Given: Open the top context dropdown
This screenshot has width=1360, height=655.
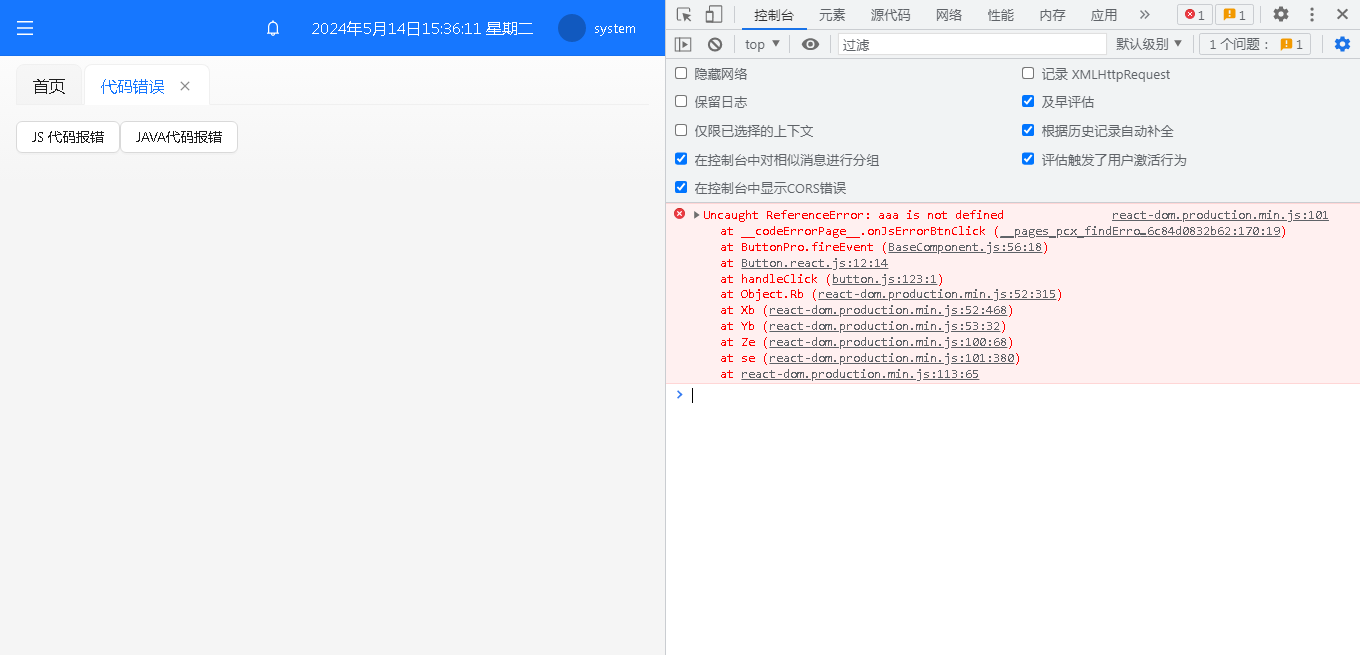Looking at the screenshot, I should tap(762, 44).
